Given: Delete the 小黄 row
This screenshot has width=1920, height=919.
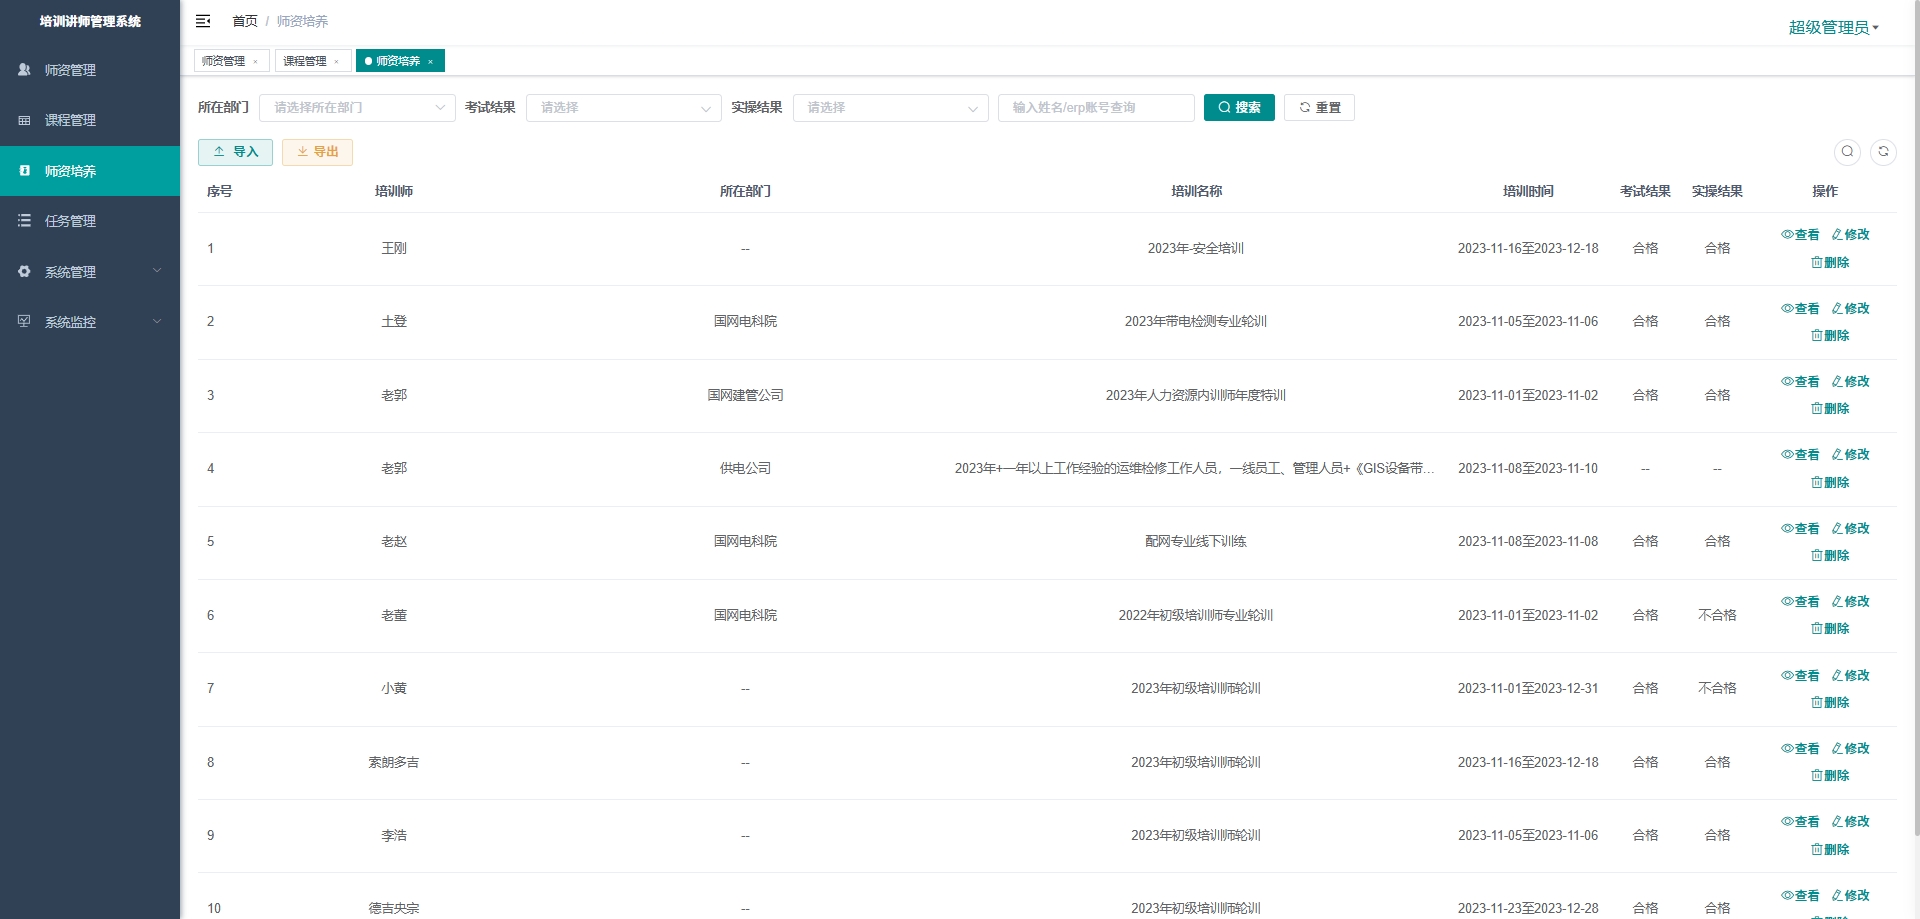Looking at the screenshot, I should pyautogui.click(x=1830, y=703).
